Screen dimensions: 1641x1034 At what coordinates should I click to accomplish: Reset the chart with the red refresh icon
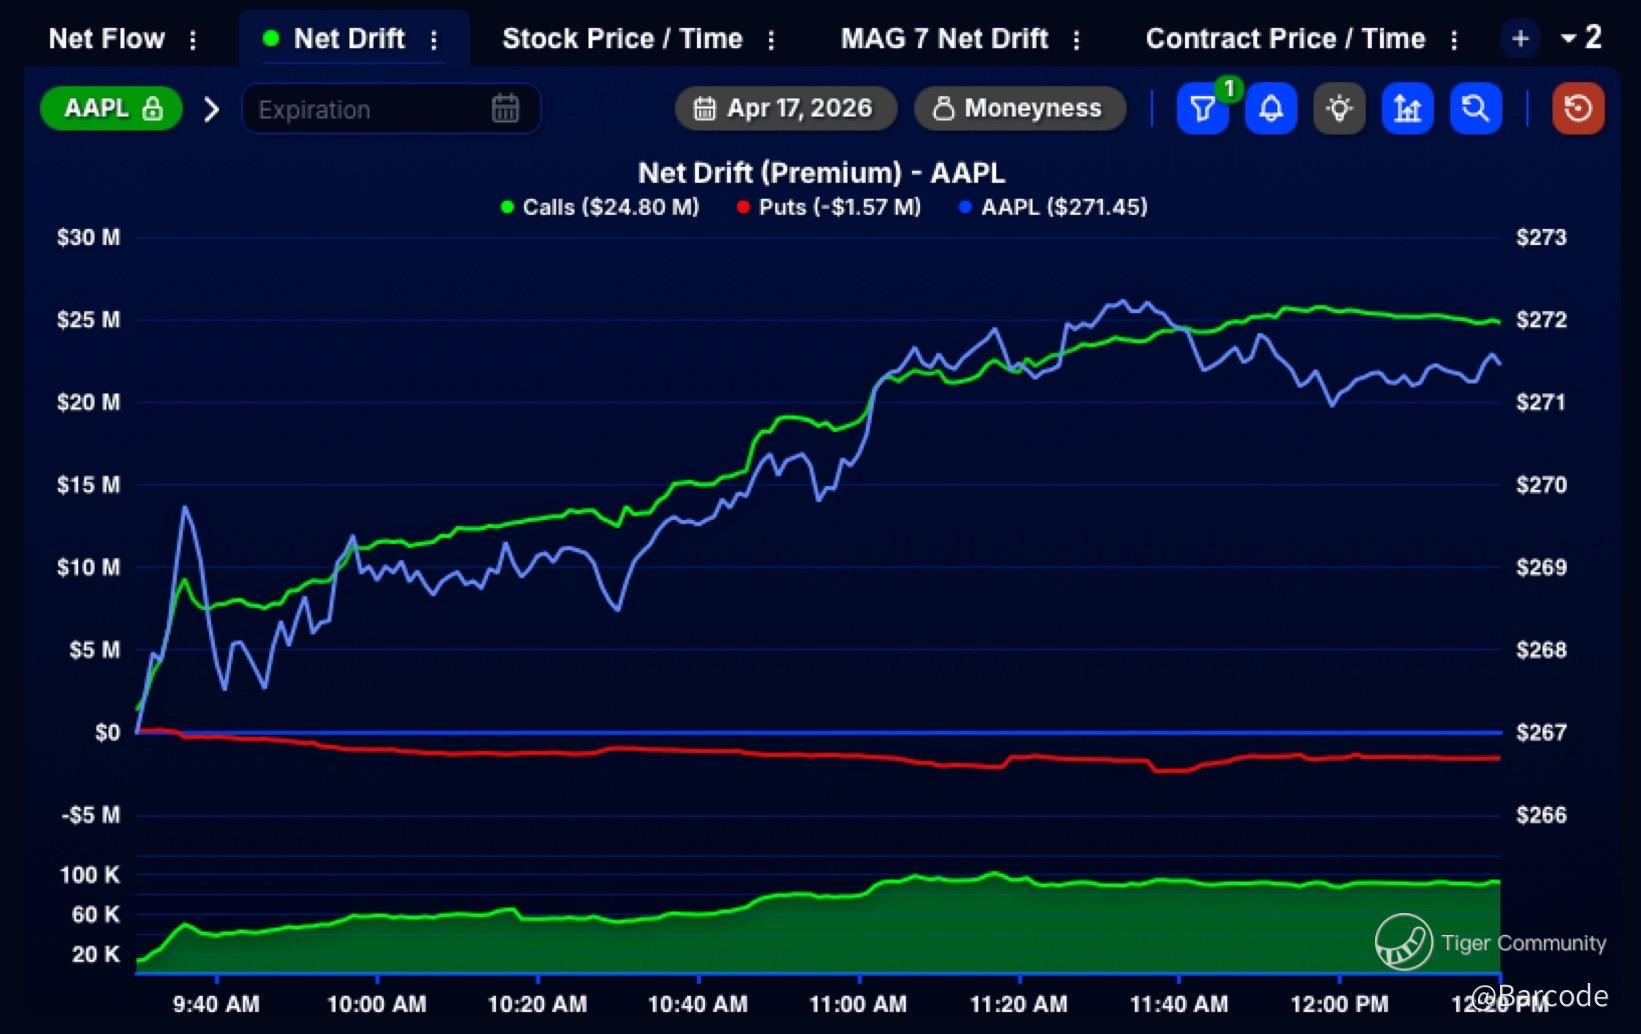click(1578, 108)
